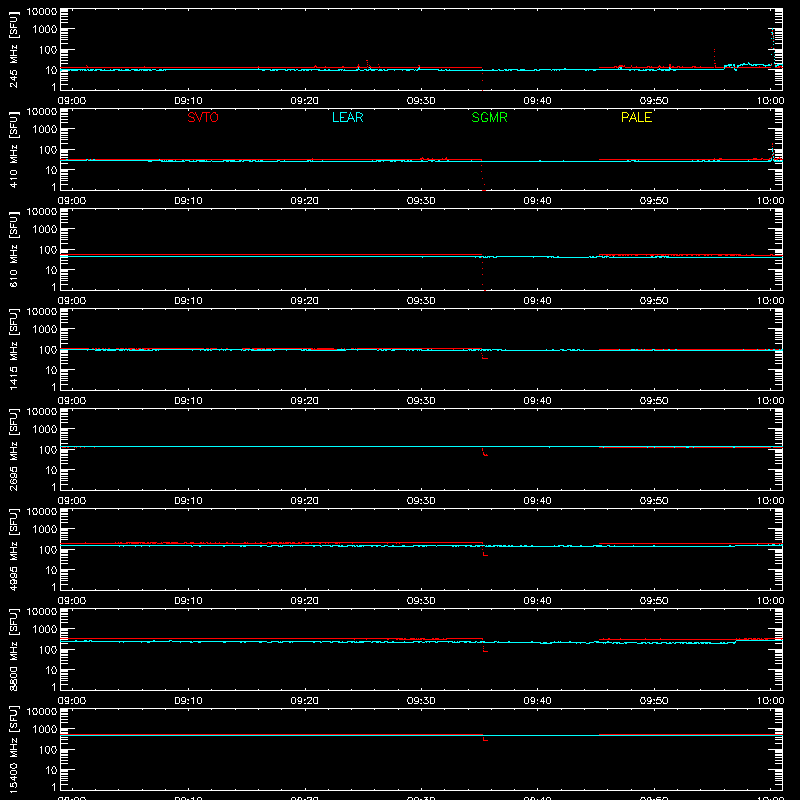The image size is (800, 800).
Task: Click the 1415 MHz [SFU] axis title
Action: 13,349
